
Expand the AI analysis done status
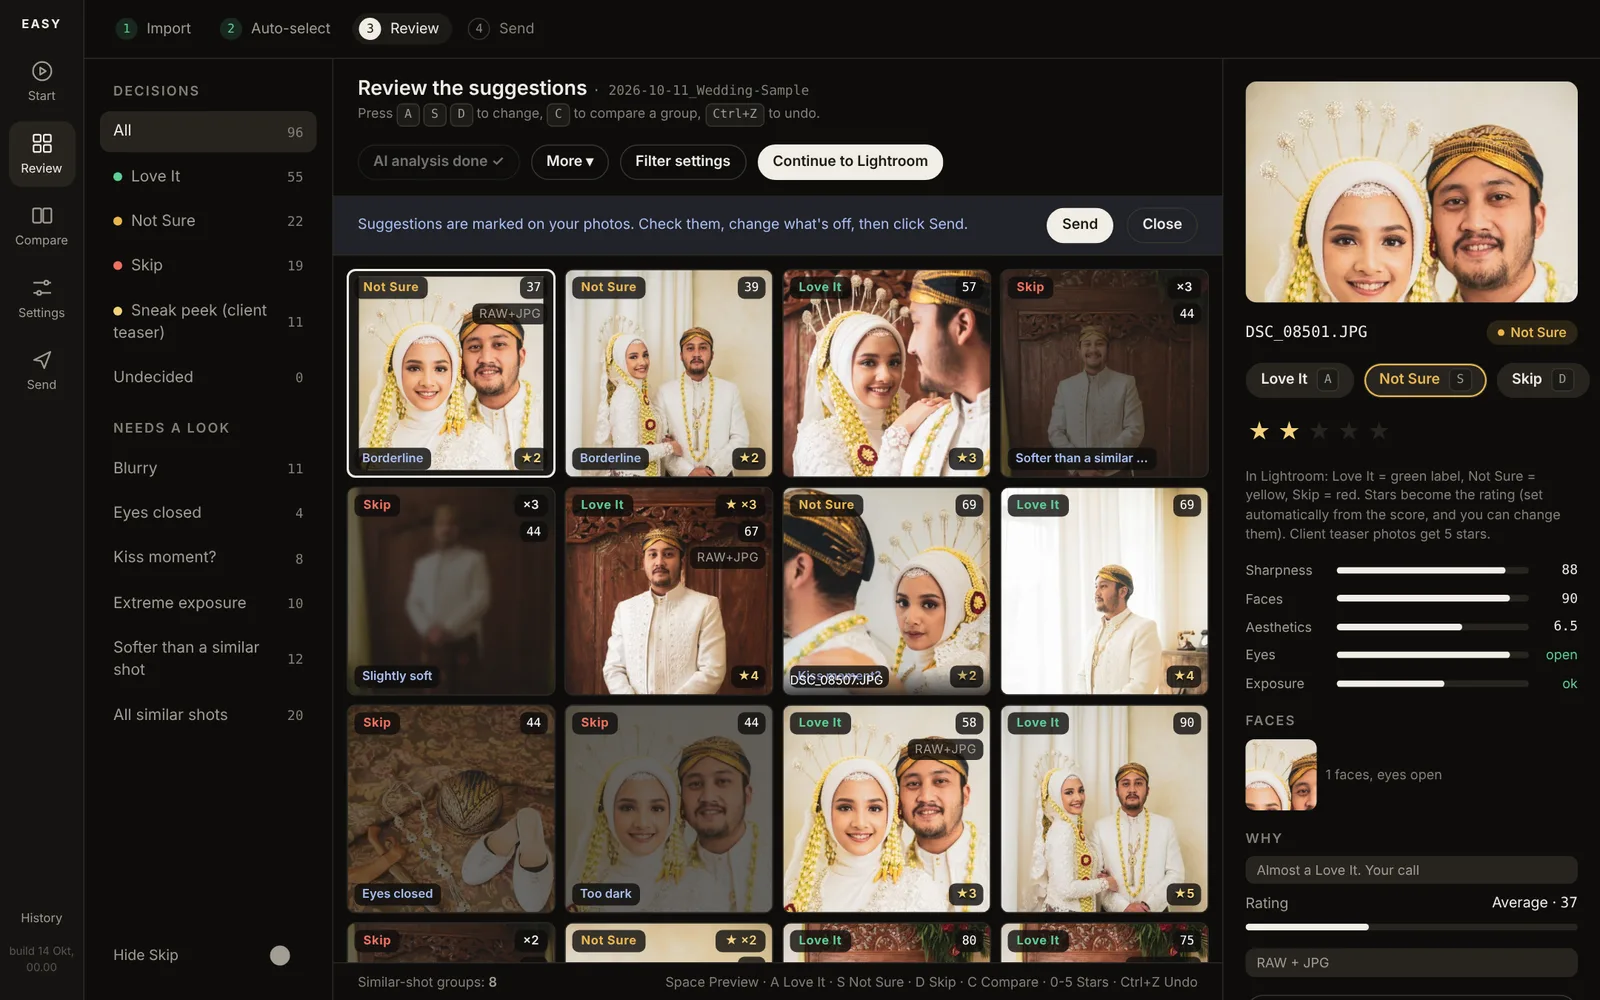(438, 162)
